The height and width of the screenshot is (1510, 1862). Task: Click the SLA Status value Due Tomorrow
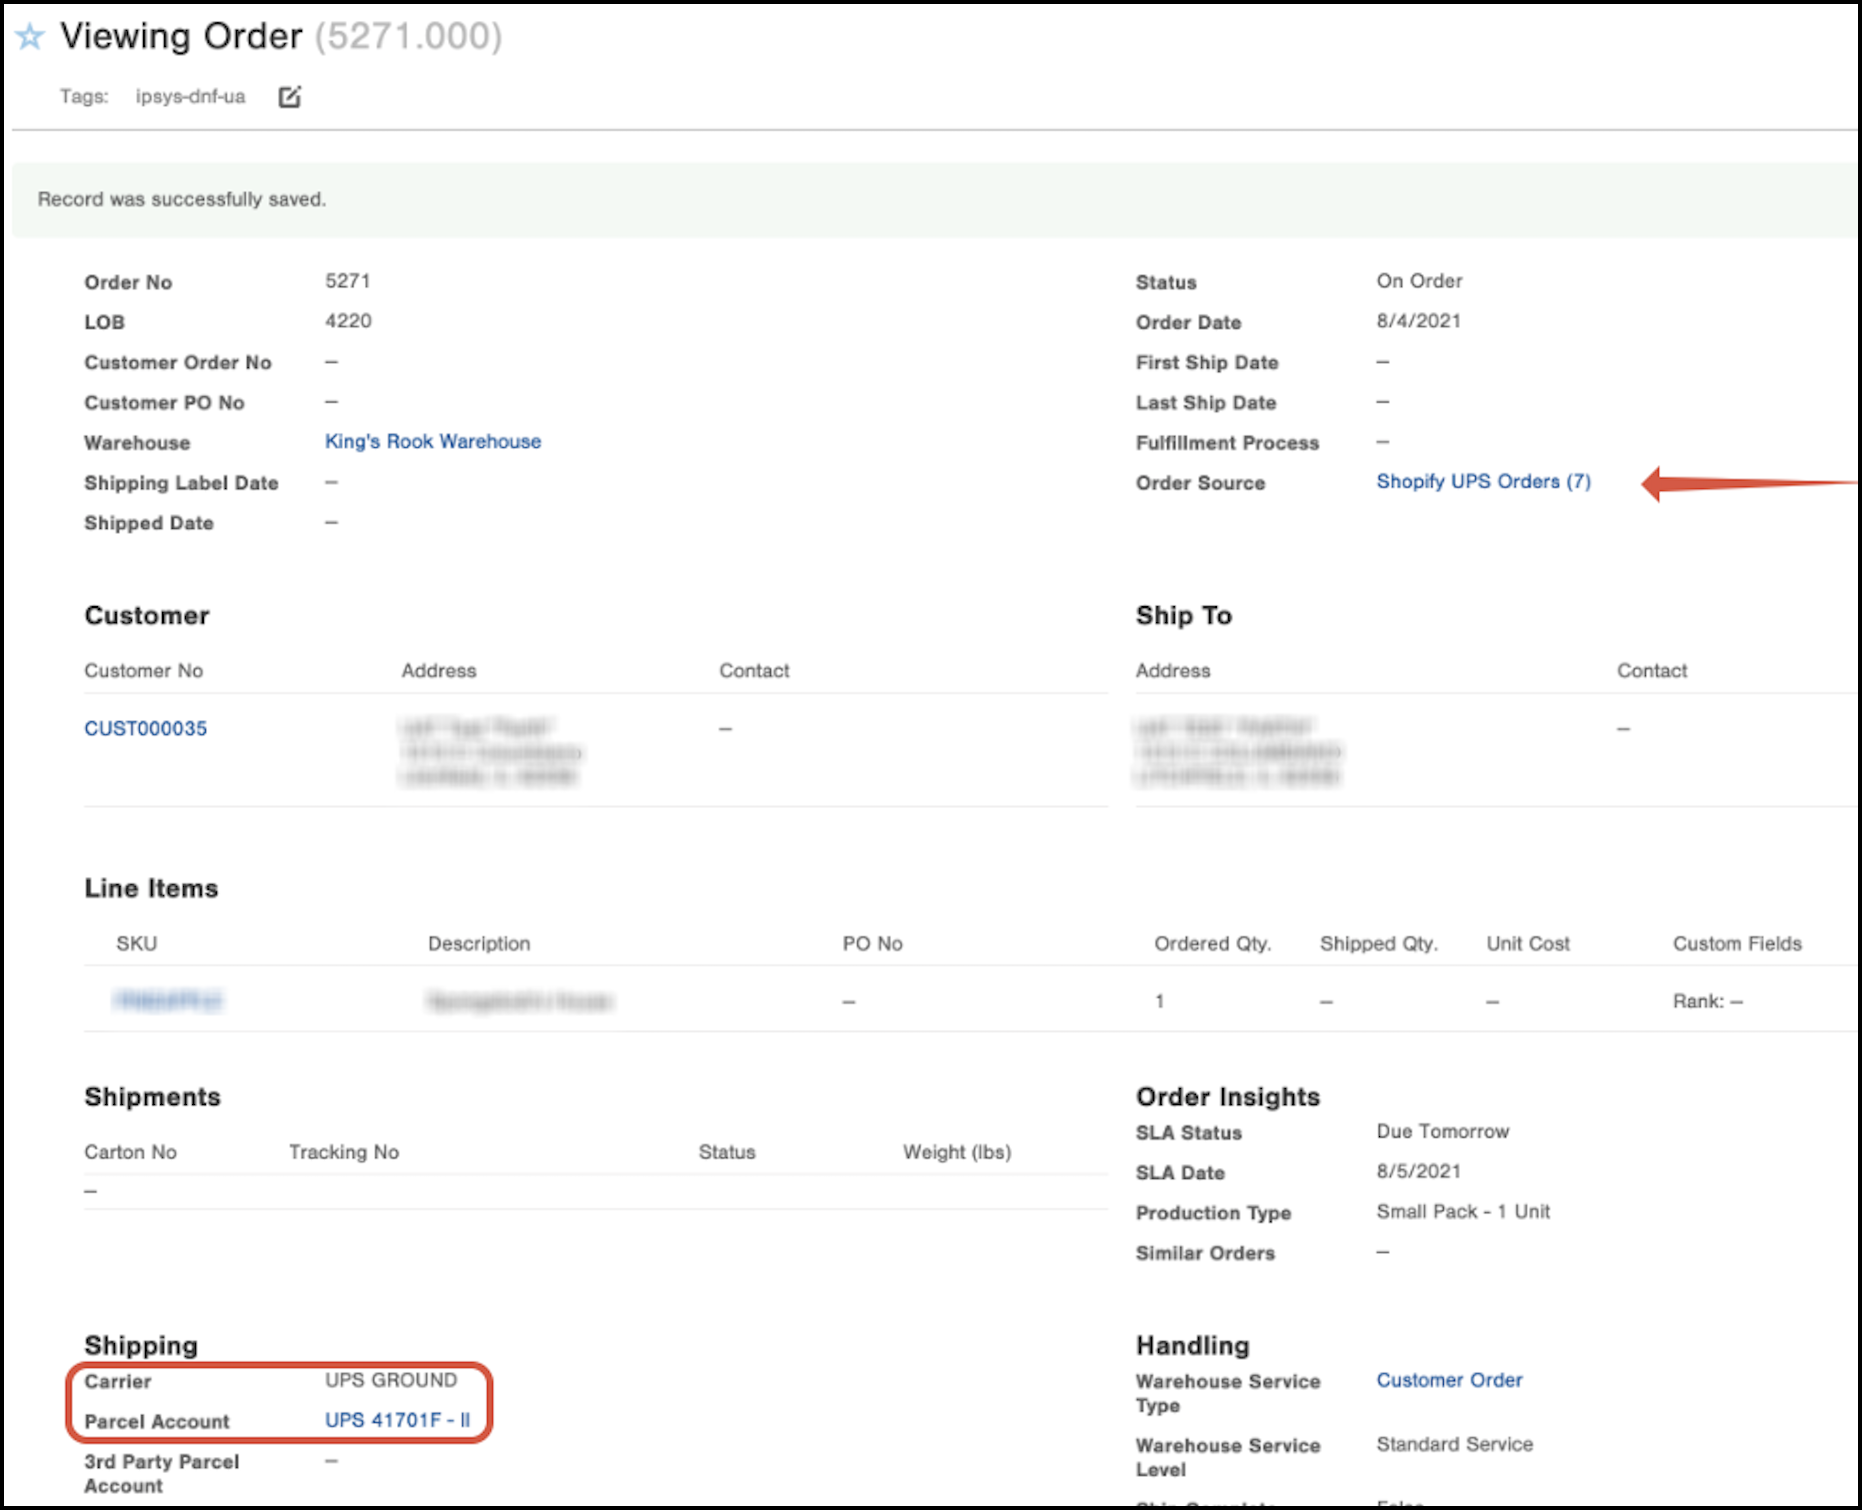(x=1442, y=1131)
